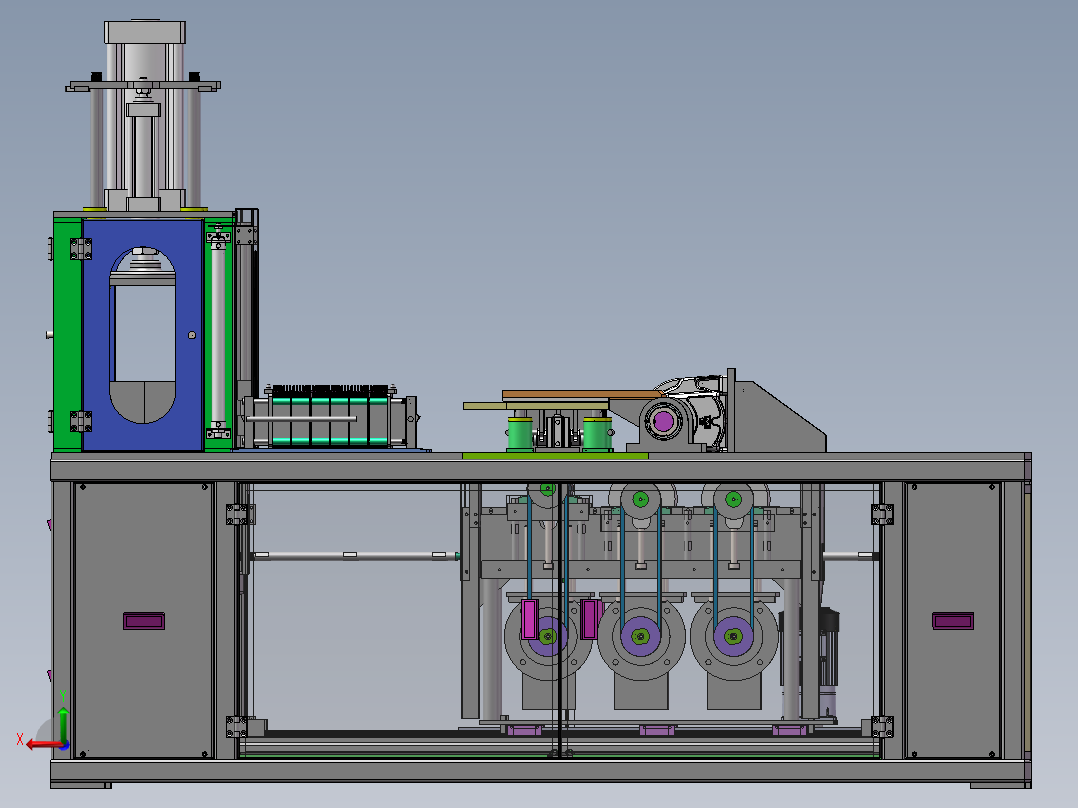Select the right green cylindrical support on the table
This screenshot has height=808, width=1078.
click(597, 433)
